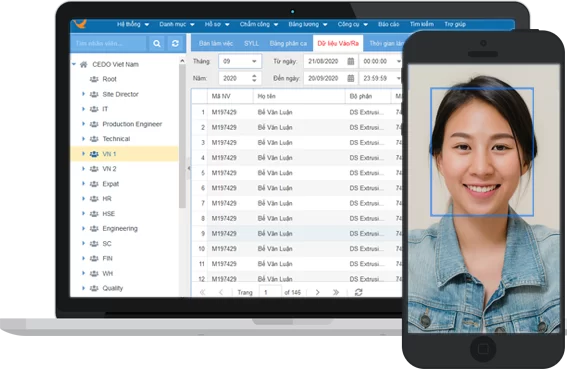This screenshot has width=567, height=369.
Task: Select row 9 Bế Văn Luân
Action: coord(297,234)
